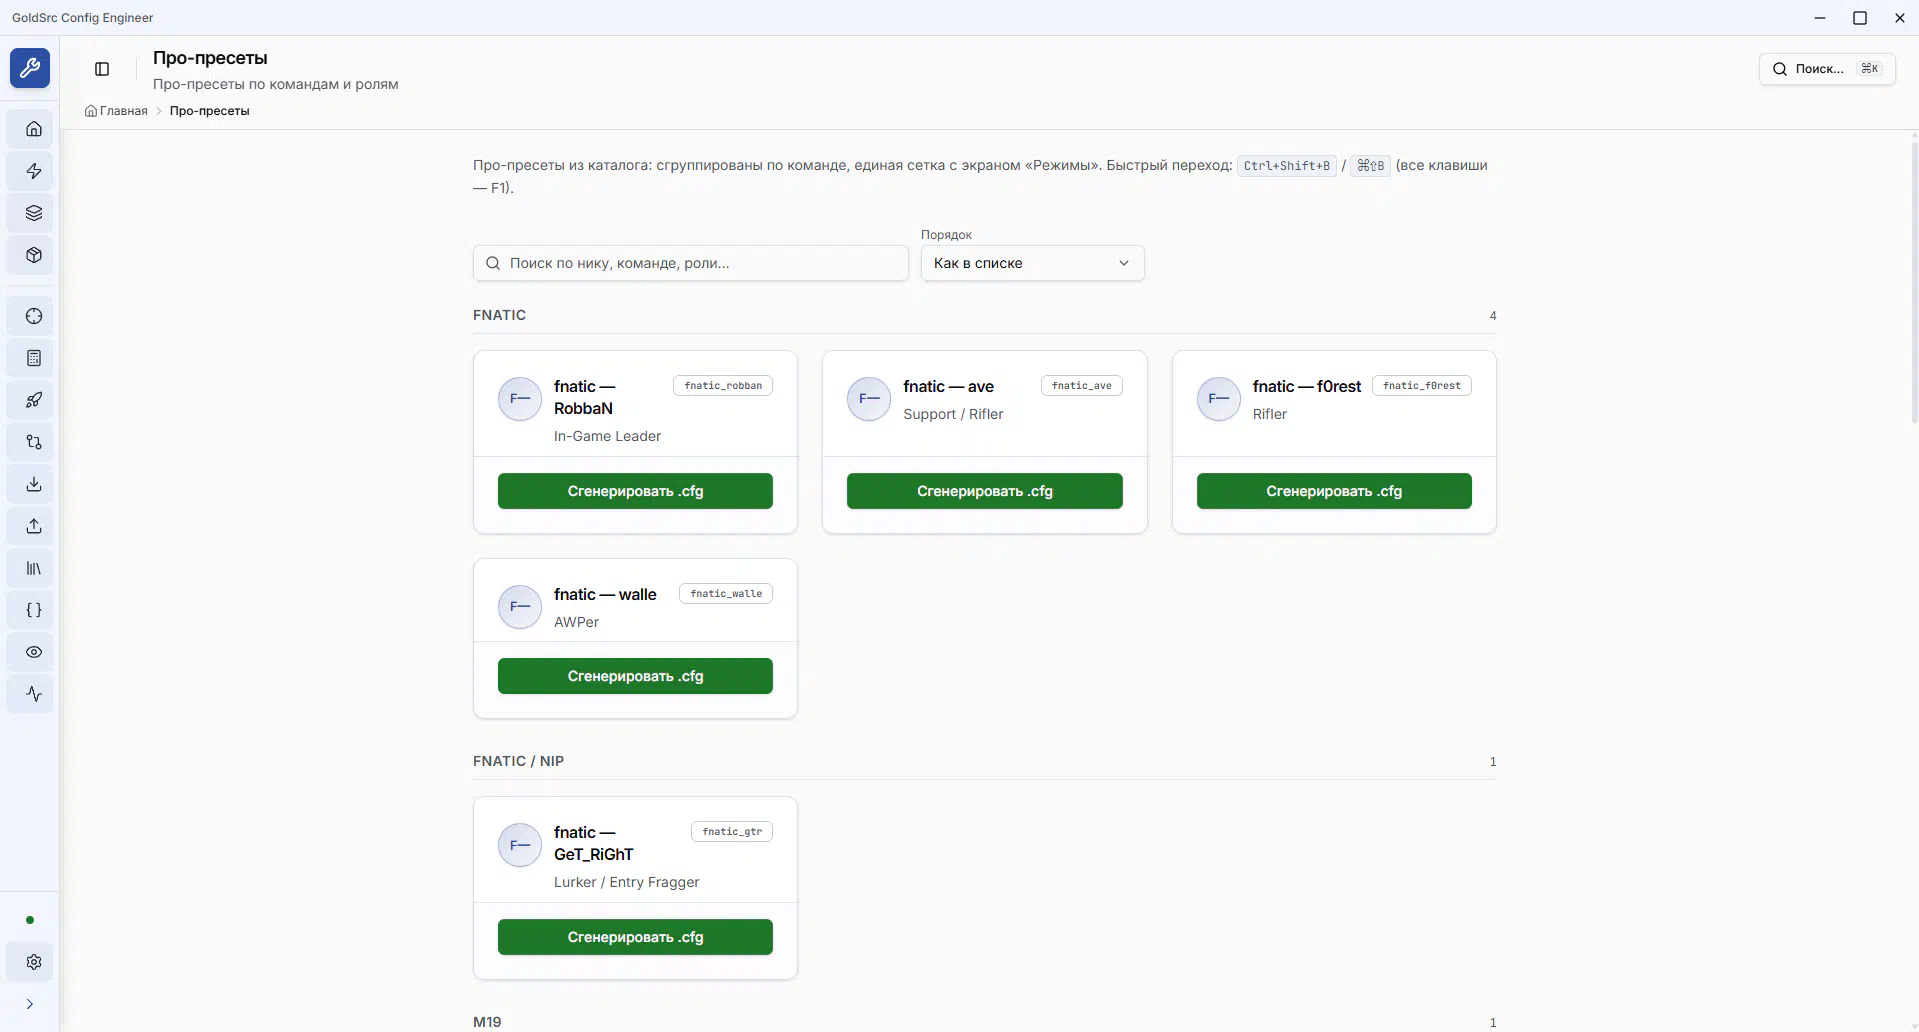Close the GoldSrc Config Engineer window
Image resolution: width=1919 pixels, height=1032 pixels.
(x=1900, y=18)
